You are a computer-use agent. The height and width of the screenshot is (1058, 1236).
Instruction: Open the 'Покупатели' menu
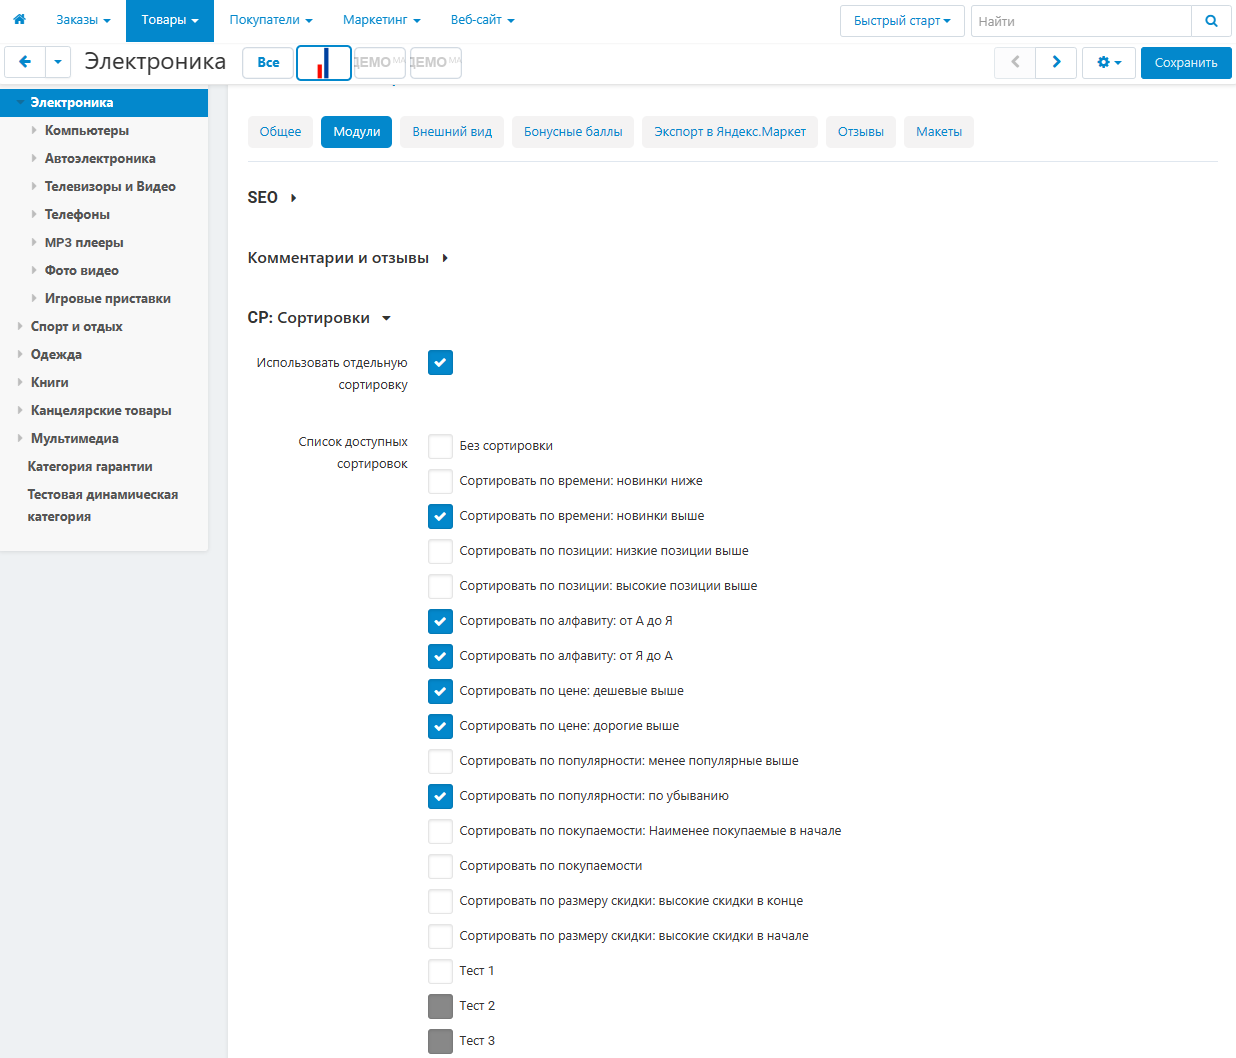pos(271,20)
